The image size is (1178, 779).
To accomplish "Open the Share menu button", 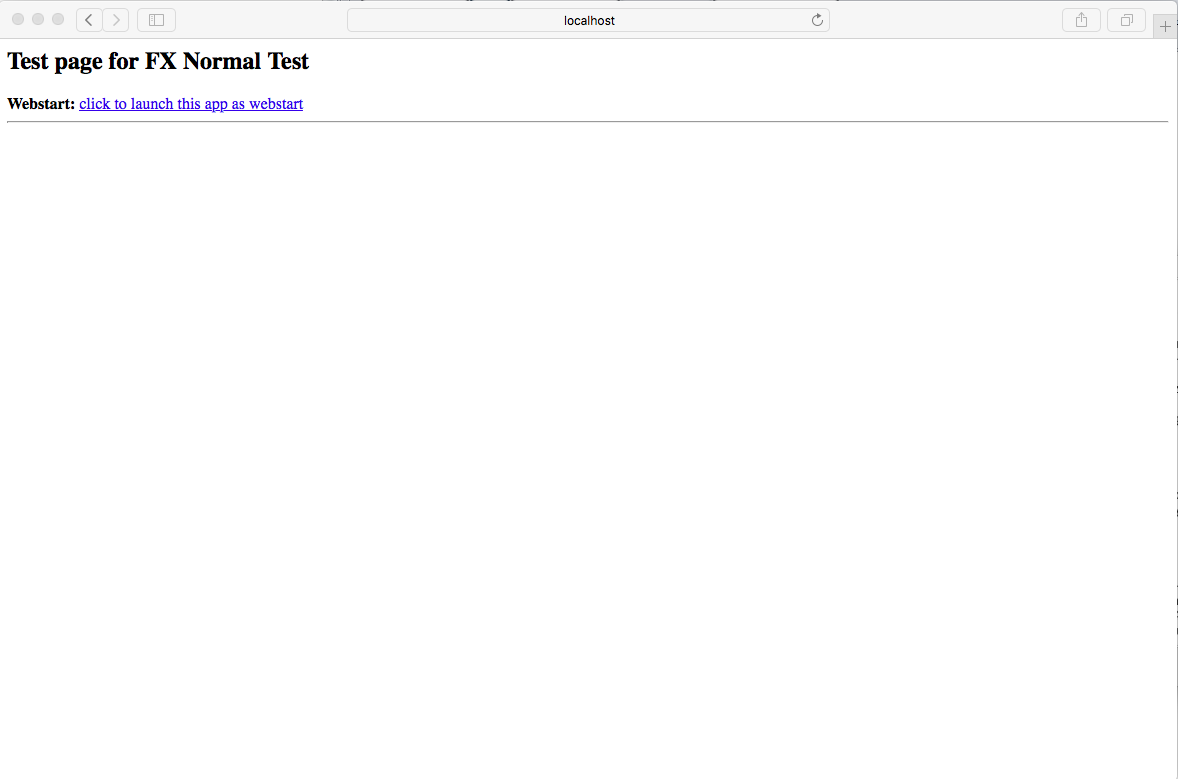I will point(1081,20).
